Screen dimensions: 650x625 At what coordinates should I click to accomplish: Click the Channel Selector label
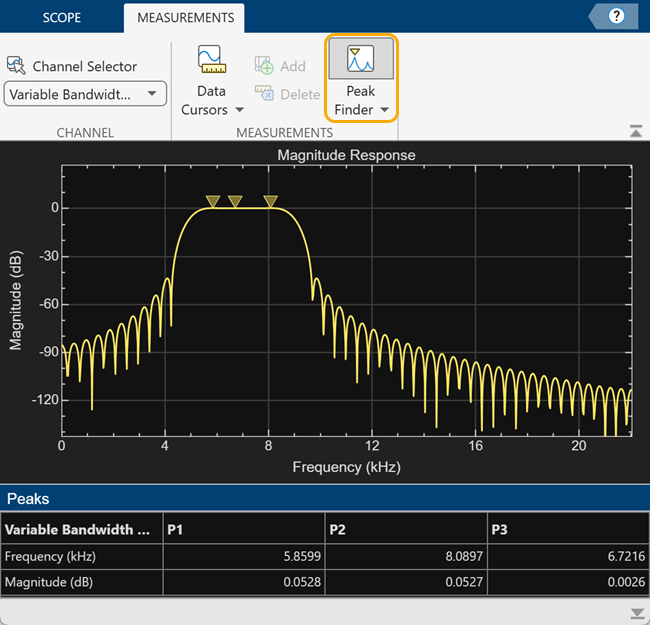pos(85,66)
